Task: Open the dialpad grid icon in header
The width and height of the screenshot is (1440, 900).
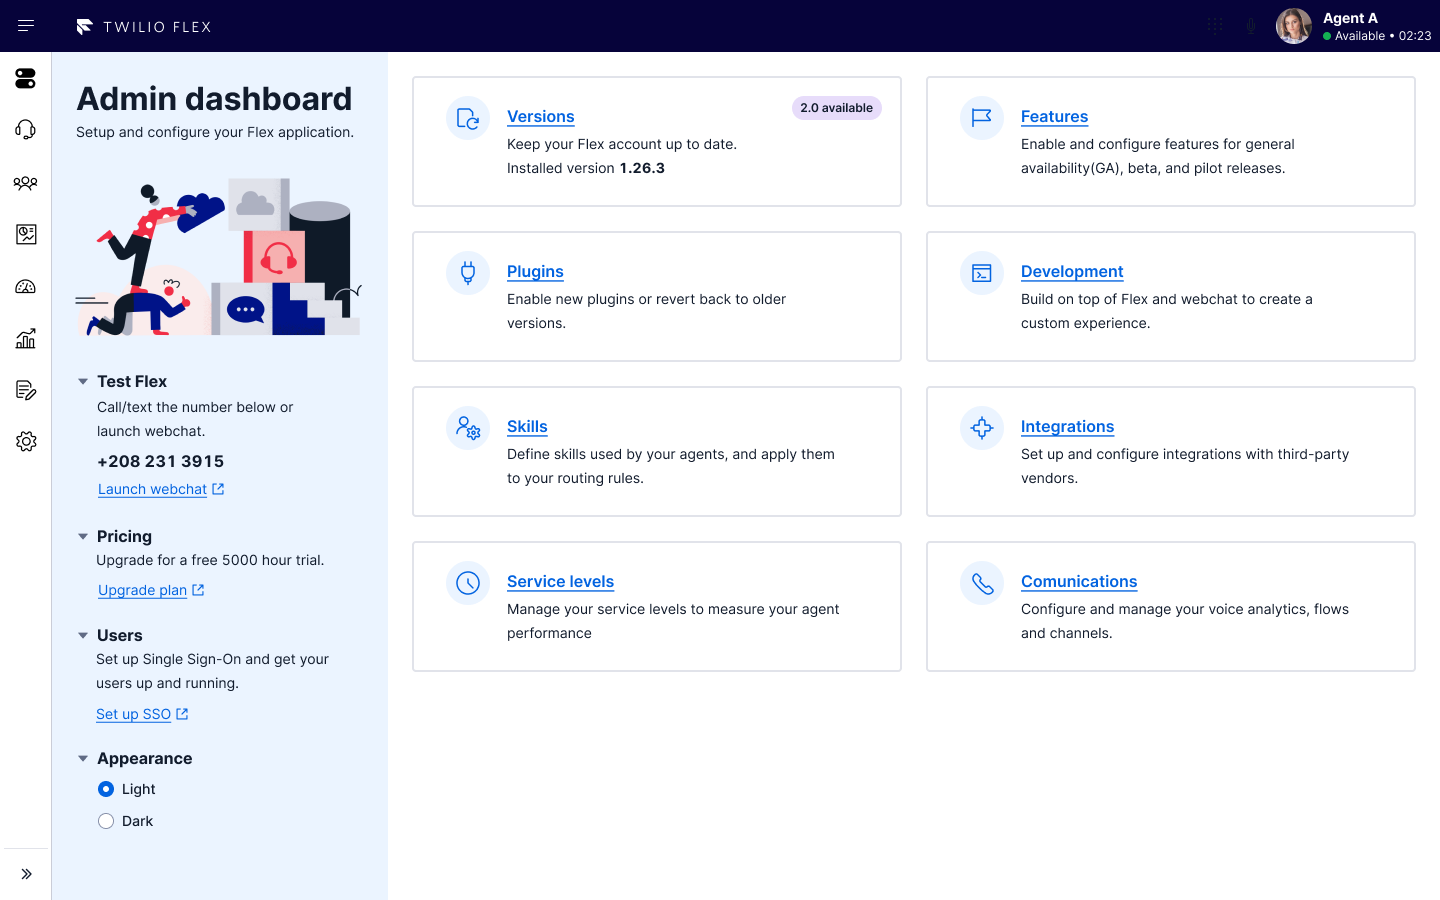Action: [1215, 26]
